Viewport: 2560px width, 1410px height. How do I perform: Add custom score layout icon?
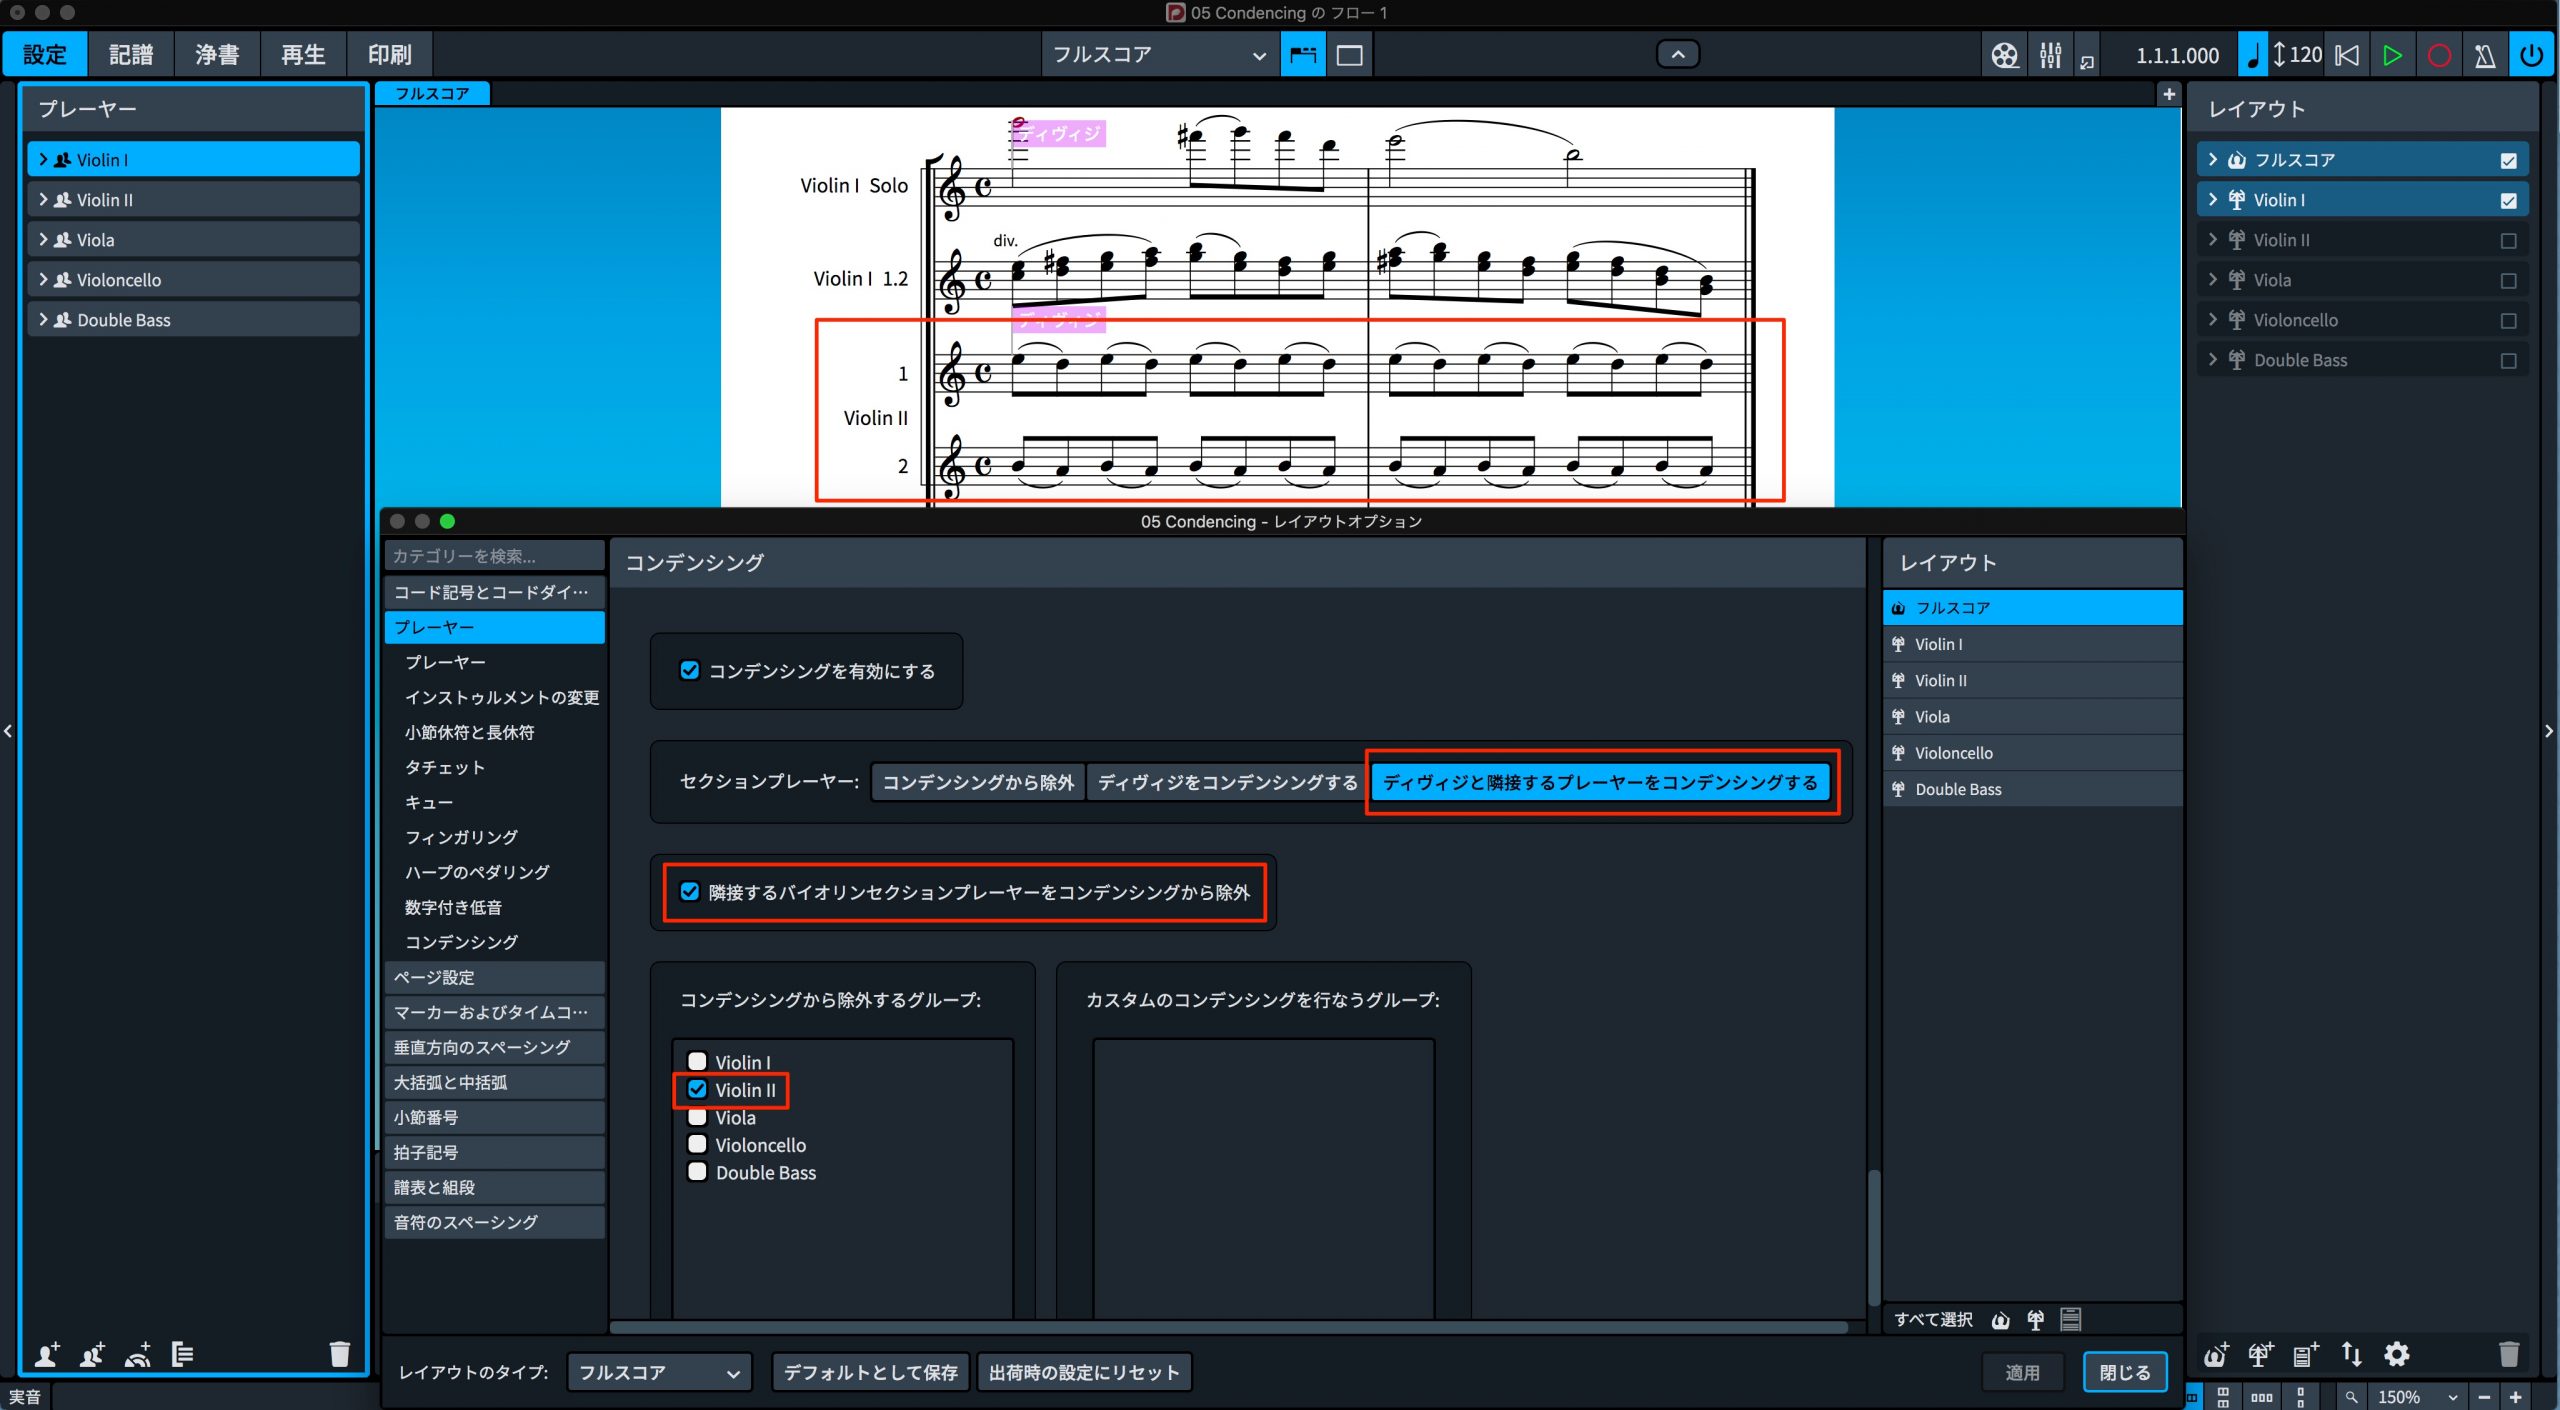tap(2306, 1354)
